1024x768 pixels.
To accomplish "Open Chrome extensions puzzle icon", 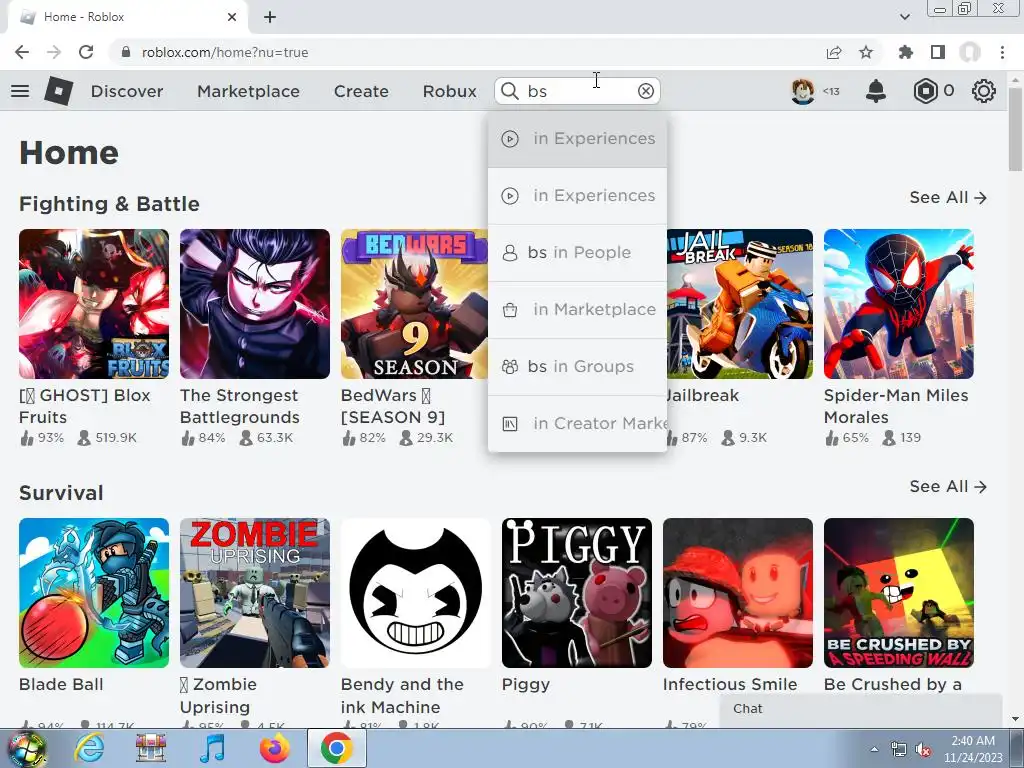I will pos(905,52).
